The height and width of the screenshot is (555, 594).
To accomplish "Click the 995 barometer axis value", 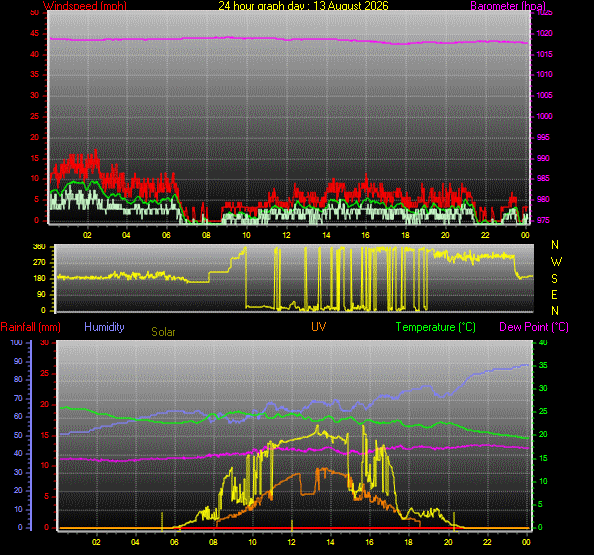I will [x=543, y=137].
